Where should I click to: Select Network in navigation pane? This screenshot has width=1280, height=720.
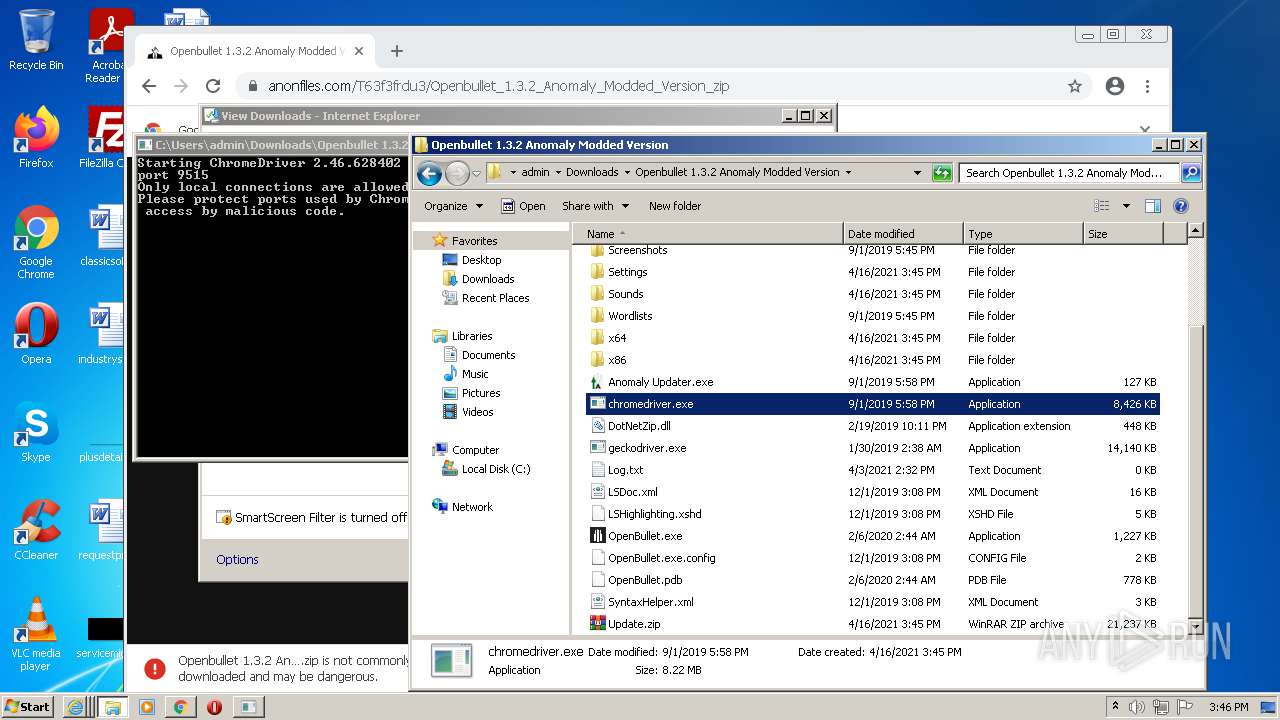coord(472,507)
